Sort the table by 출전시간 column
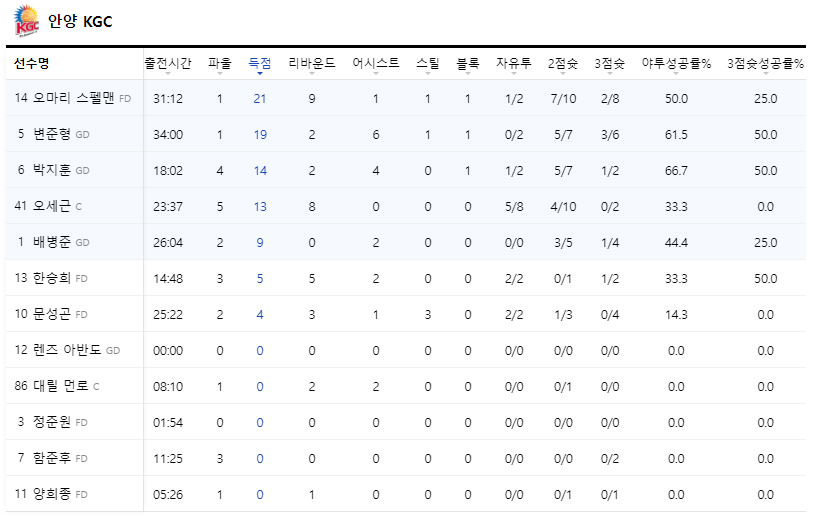Image resolution: width=813 pixels, height=518 pixels. (167, 64)
